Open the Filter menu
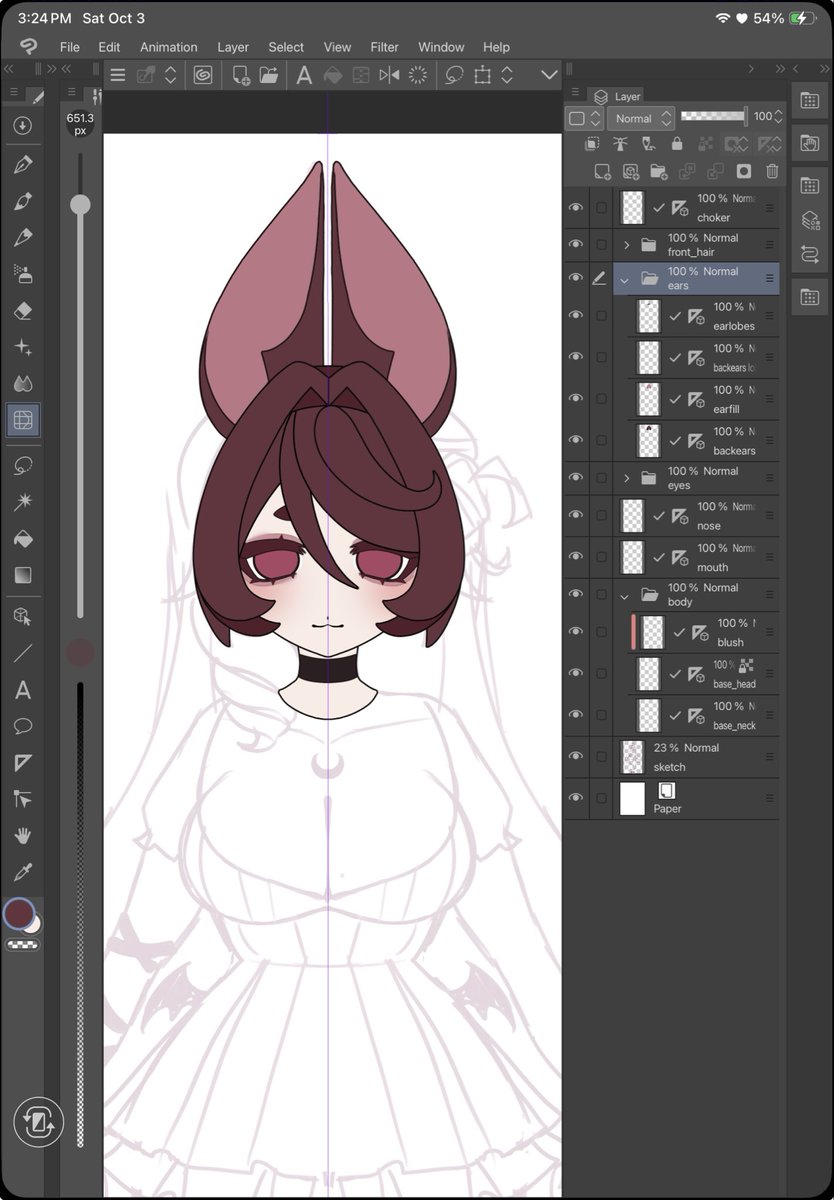The image size is (834, 1200). pyautogui.click(x=384, y=47)
